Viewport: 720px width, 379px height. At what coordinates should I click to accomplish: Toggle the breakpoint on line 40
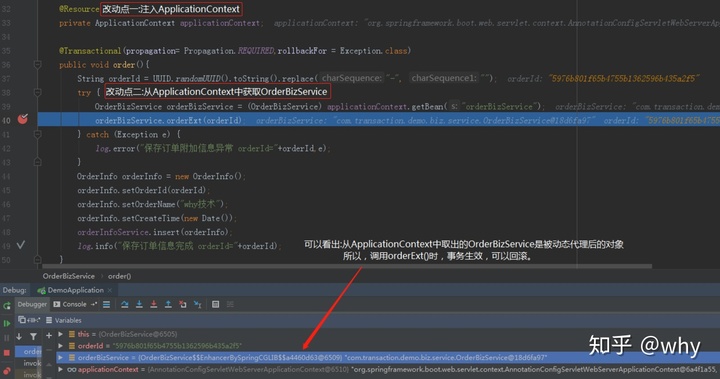22,119
